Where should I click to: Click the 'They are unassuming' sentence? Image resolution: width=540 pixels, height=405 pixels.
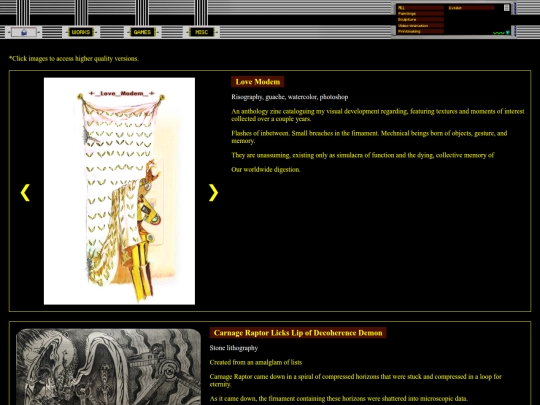tap(363, 155)
